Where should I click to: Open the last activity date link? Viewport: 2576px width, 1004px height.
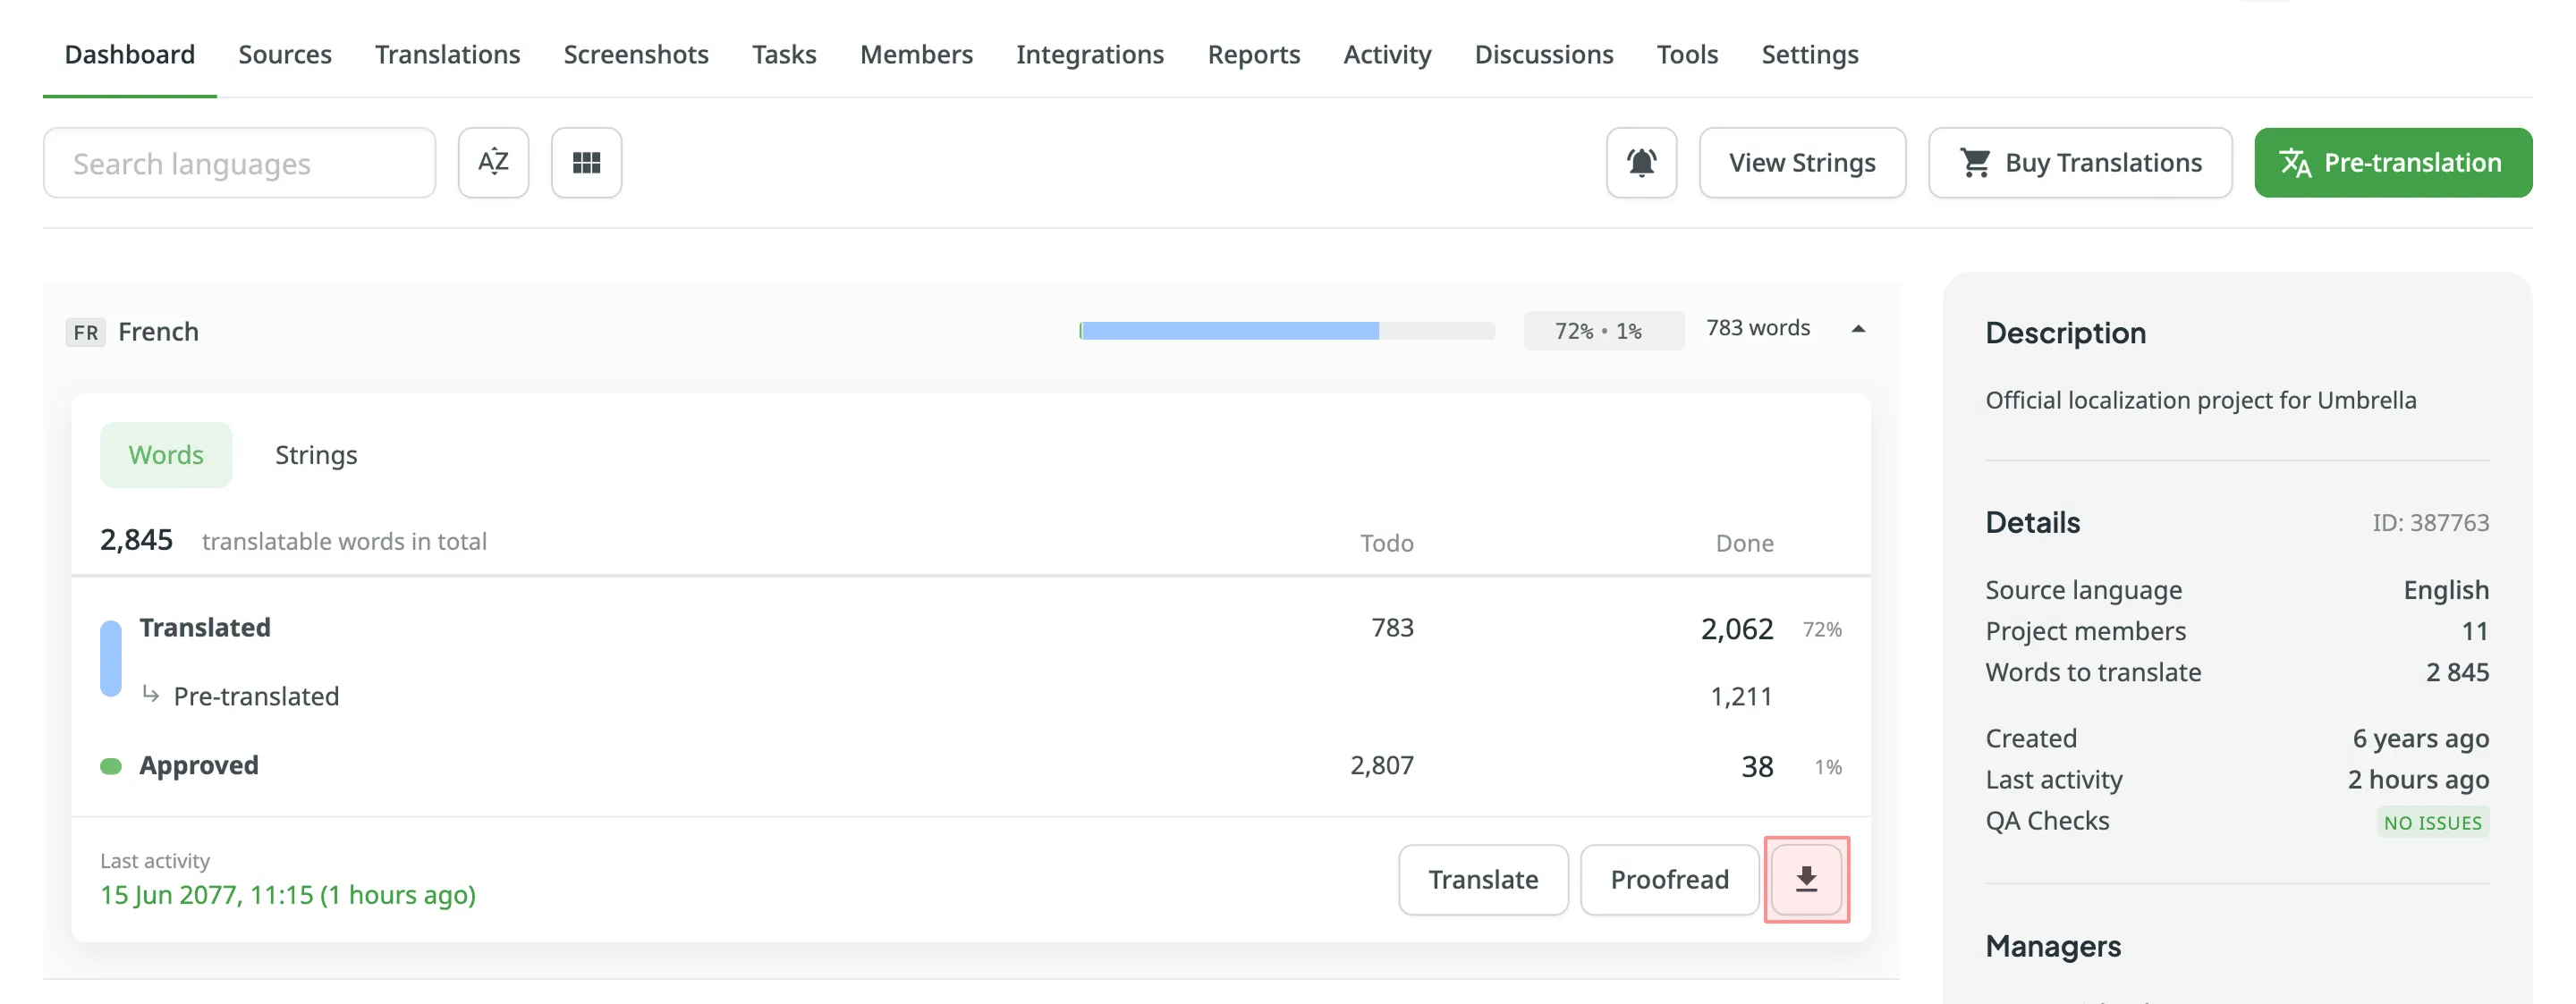[x=288, y=894]
